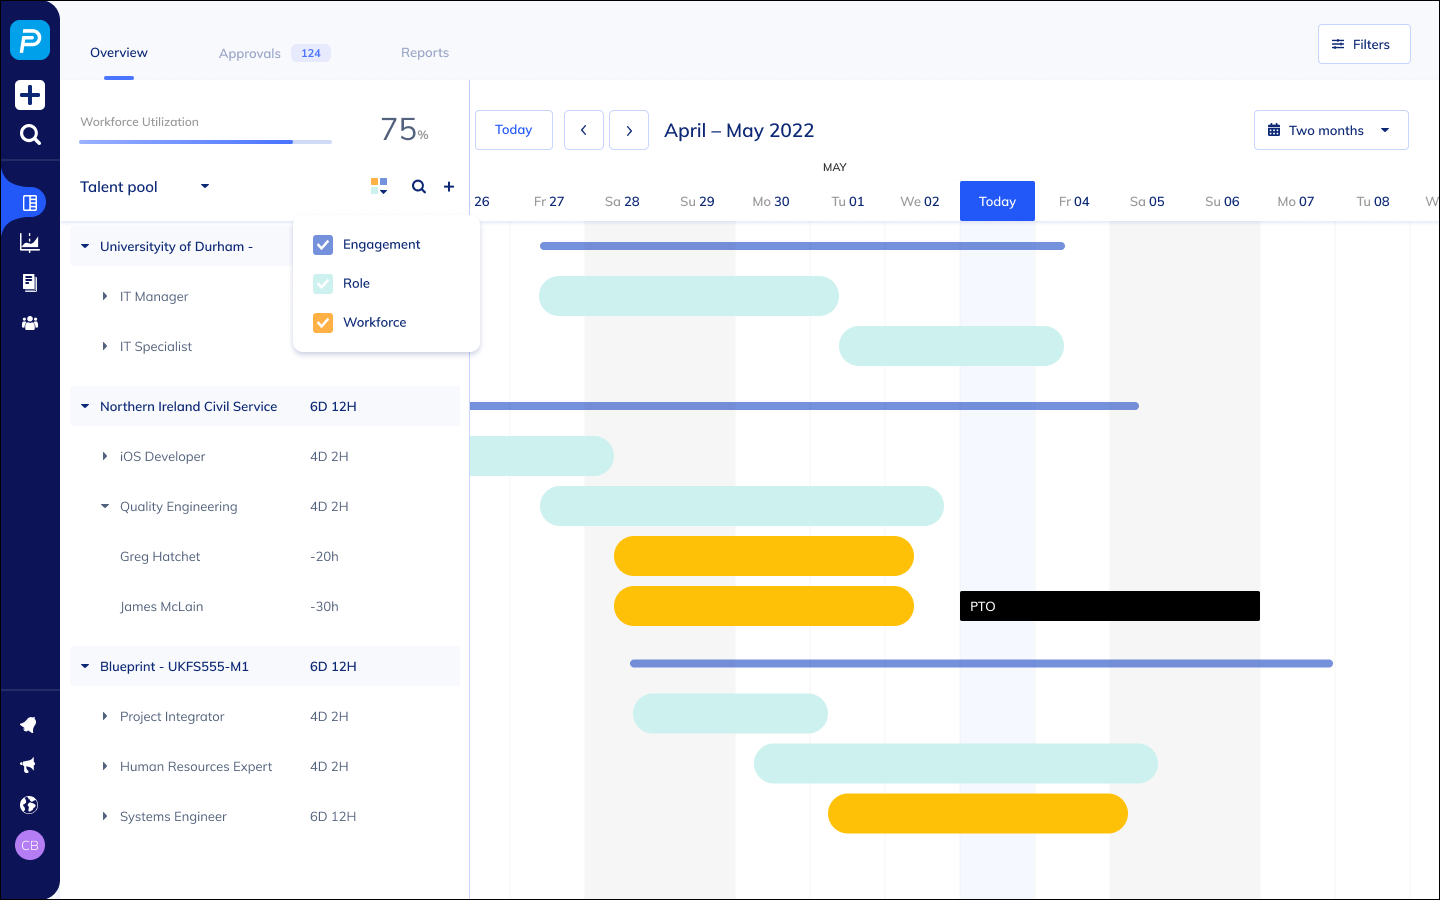1440x900 pixels.
Task: Uncheck the Engagement checkbox
Action: click(x=323, y=245)
